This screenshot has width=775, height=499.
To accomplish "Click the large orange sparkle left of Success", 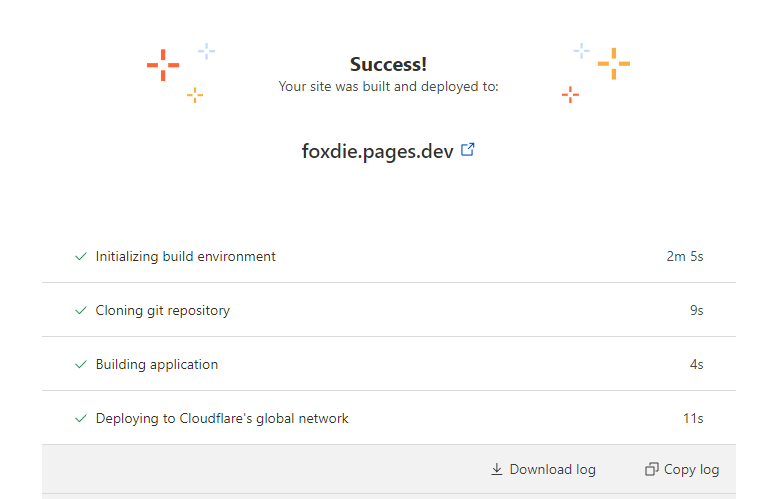I will click(163, 65).
